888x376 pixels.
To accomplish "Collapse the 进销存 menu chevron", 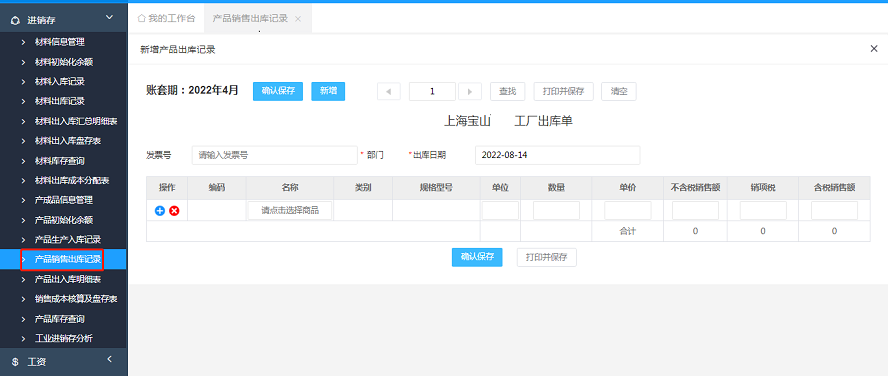I will 110,18.
